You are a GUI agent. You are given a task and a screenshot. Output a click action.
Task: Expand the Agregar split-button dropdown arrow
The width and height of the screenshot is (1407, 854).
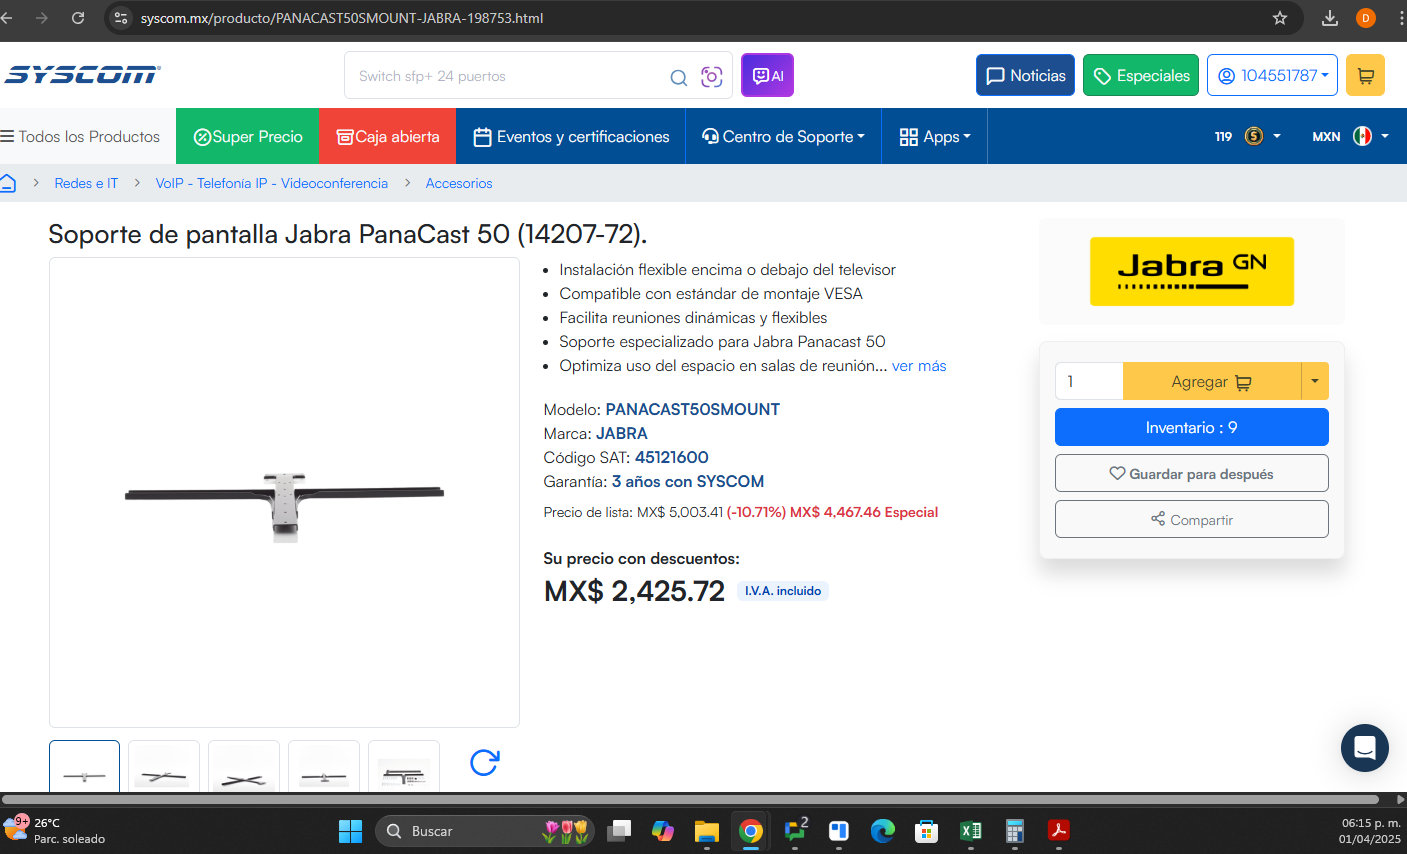pos(1314,381)
